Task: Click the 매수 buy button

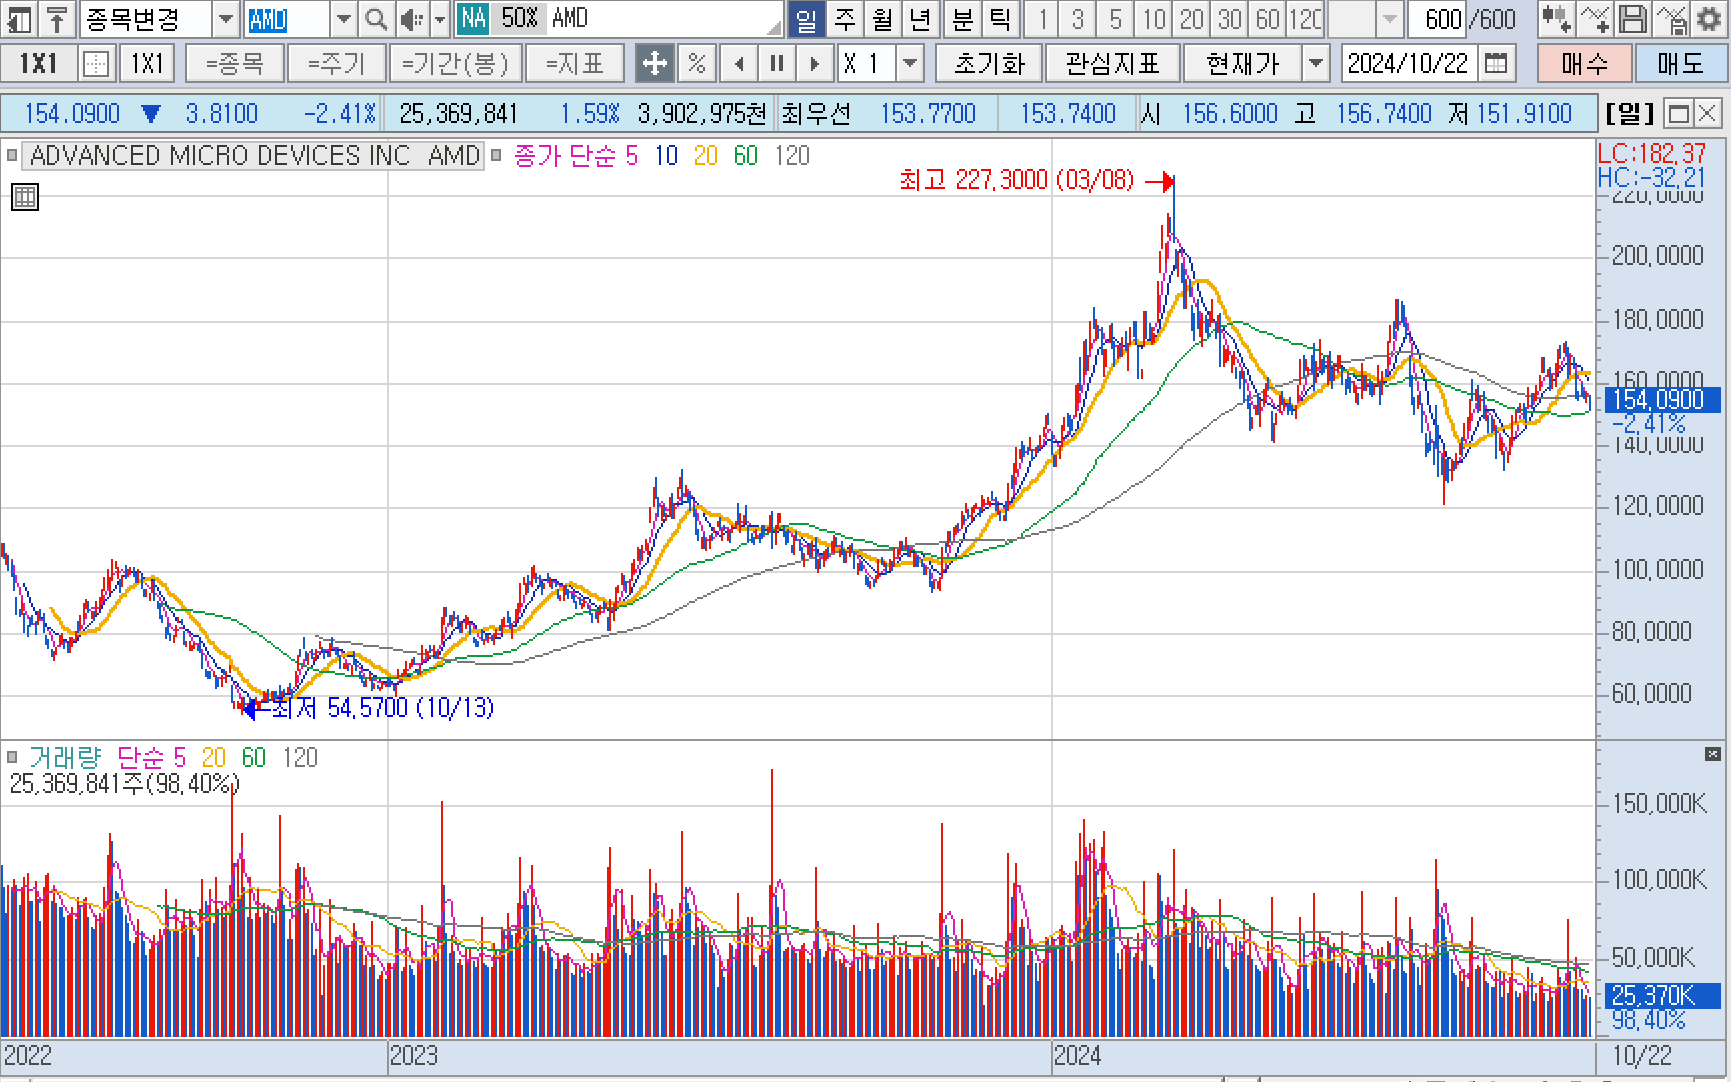Action: (x=1585, y=64)
